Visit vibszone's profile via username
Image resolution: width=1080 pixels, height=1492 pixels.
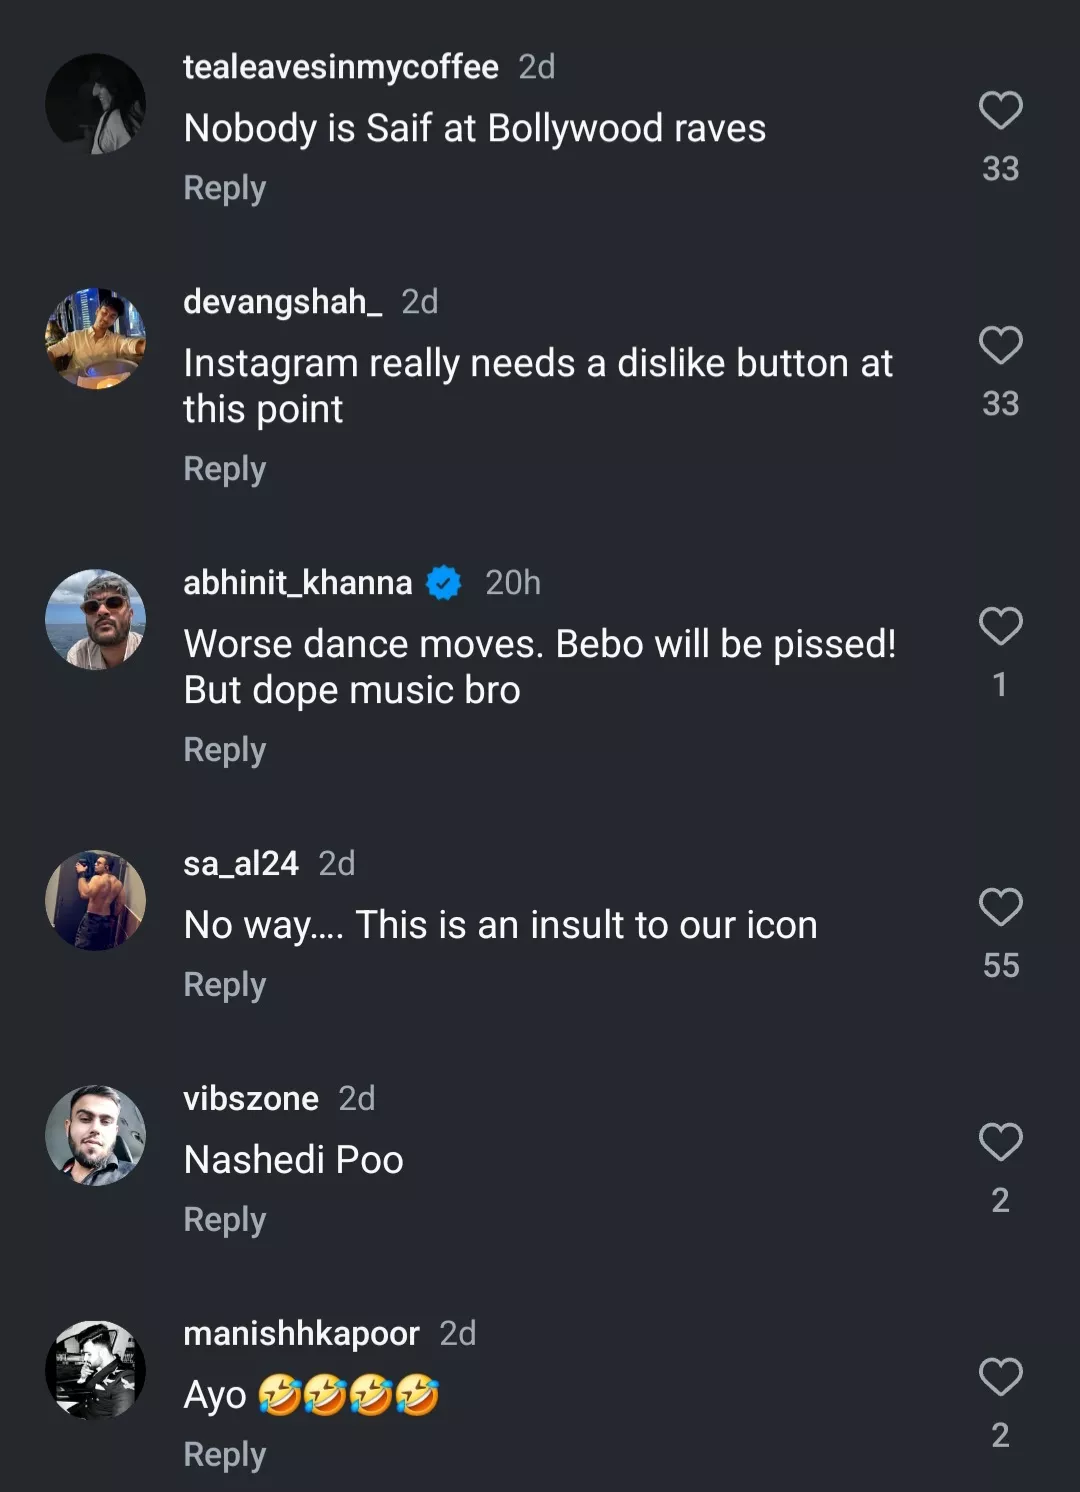point(251,1099)
